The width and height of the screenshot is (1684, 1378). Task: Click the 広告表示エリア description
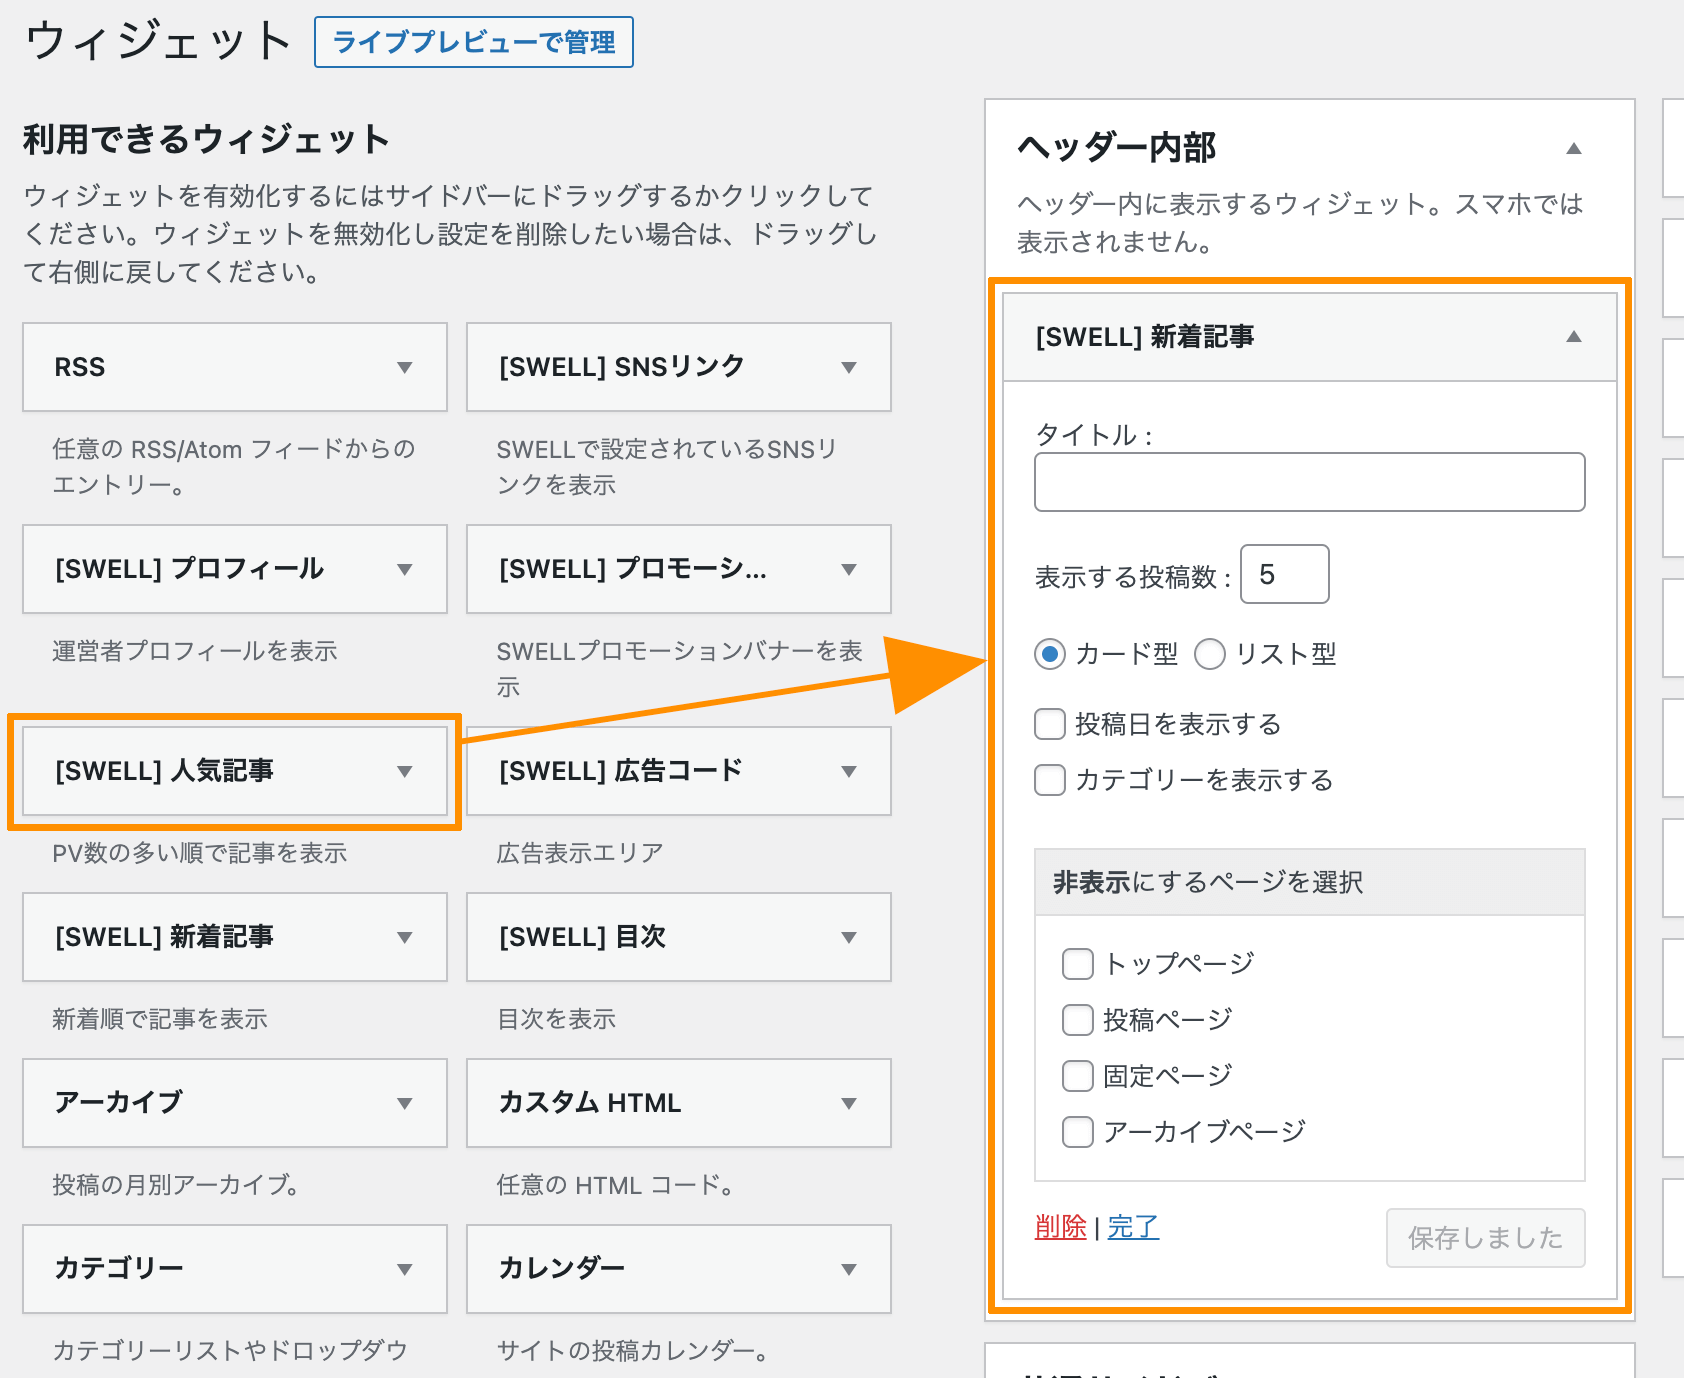pyautogui.click(x=580, y=853)
